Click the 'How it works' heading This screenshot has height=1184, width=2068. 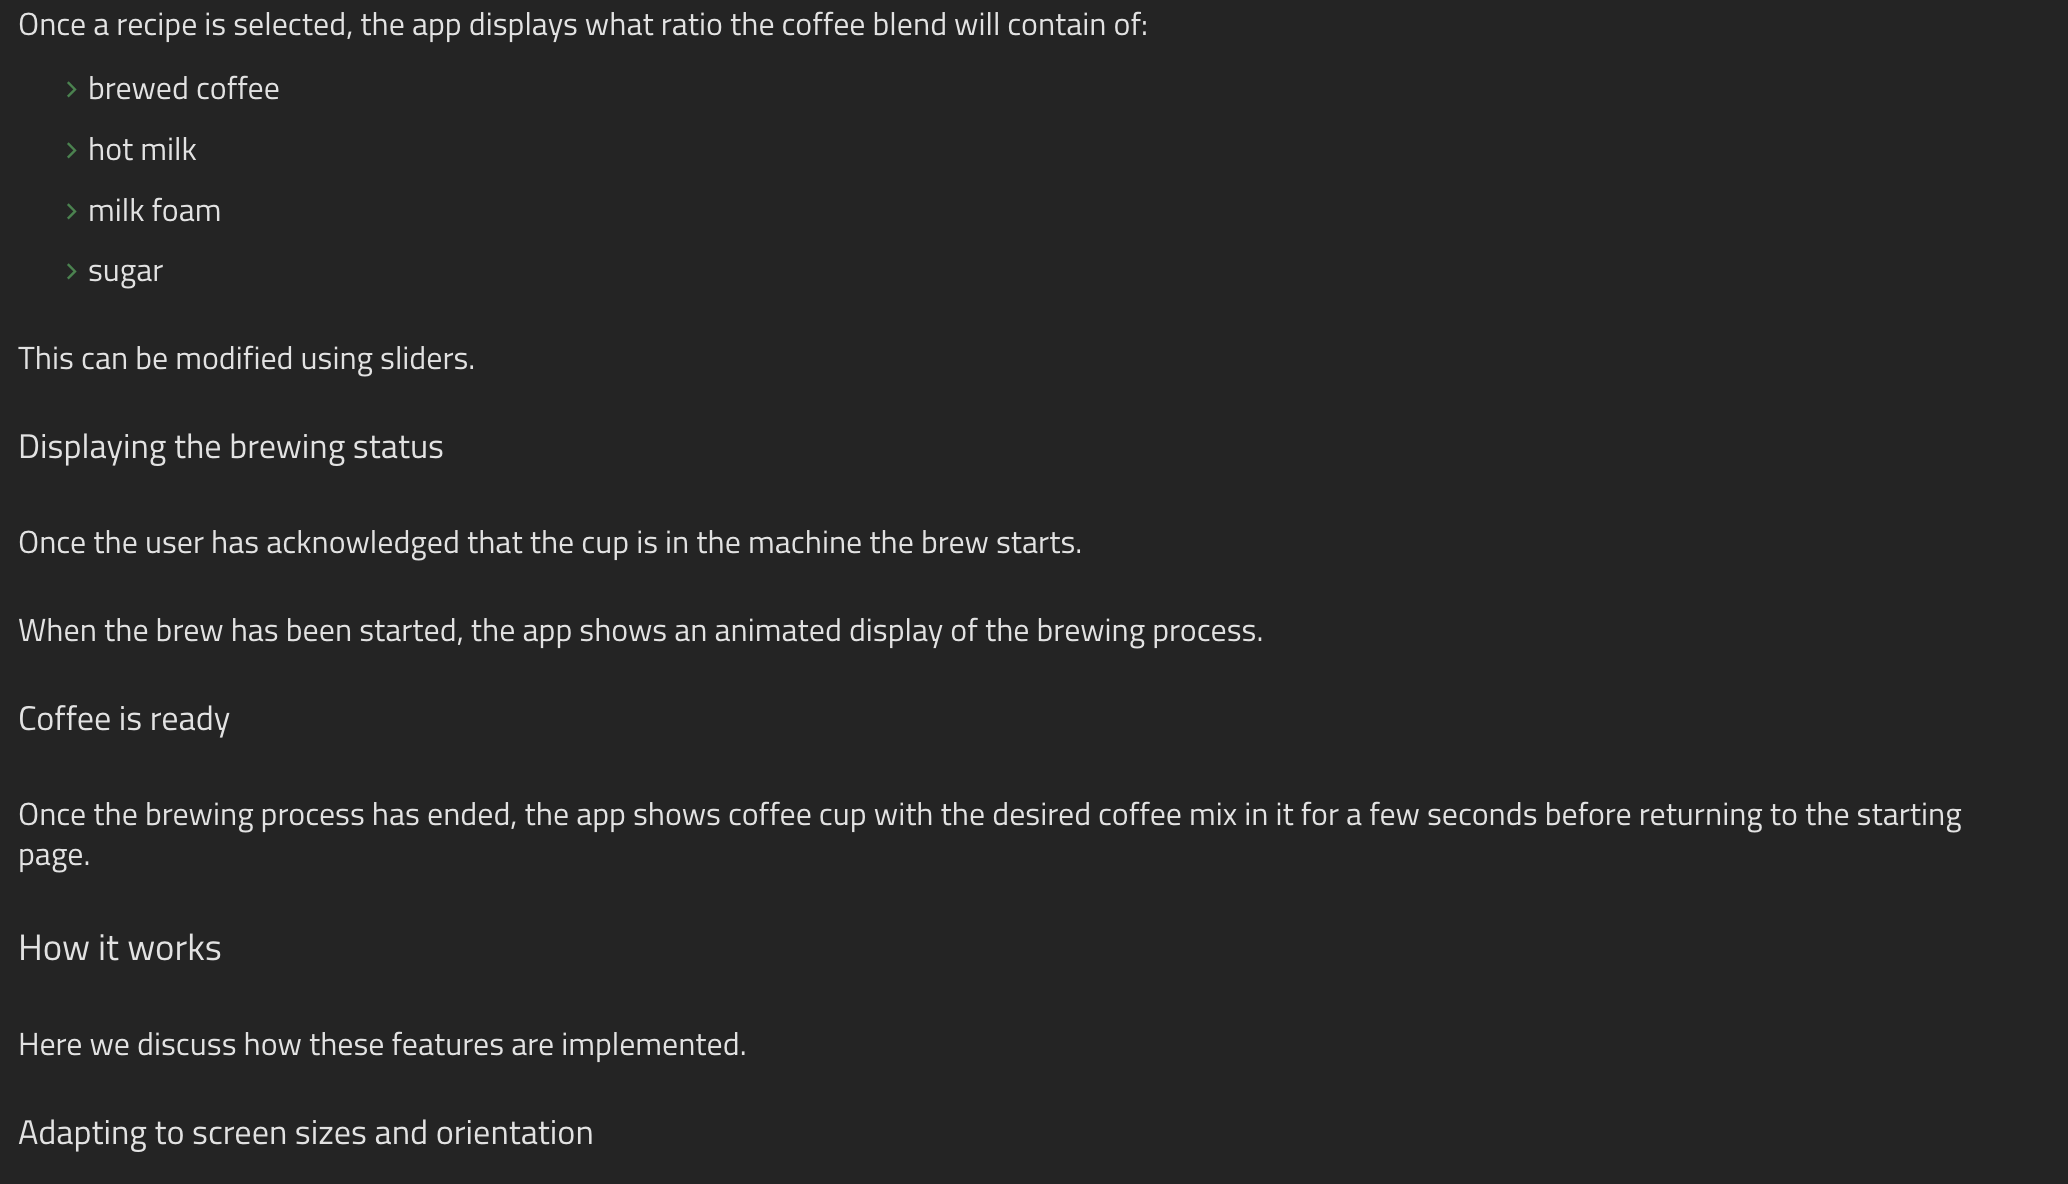pyautogui.click(x=120, y=948)
